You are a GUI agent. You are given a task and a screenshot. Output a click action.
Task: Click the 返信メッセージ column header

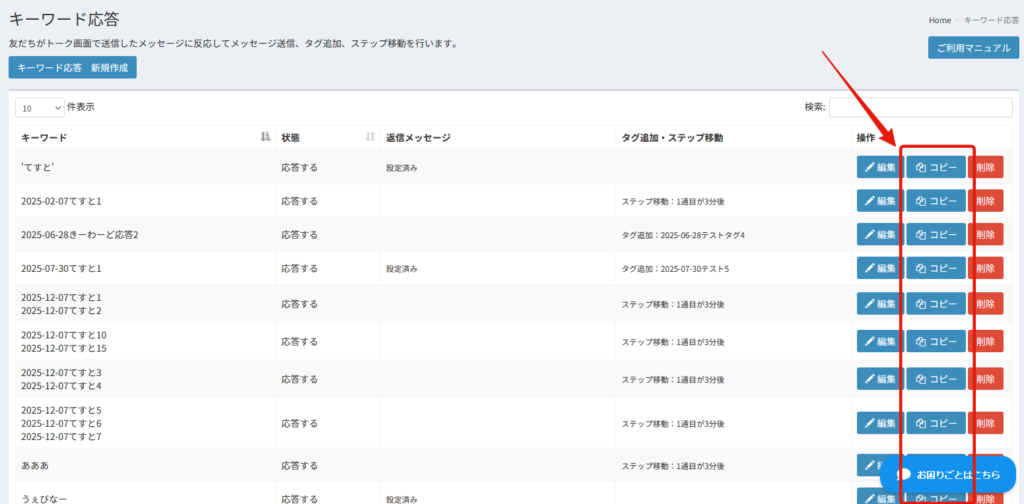[x=419, y=137]
